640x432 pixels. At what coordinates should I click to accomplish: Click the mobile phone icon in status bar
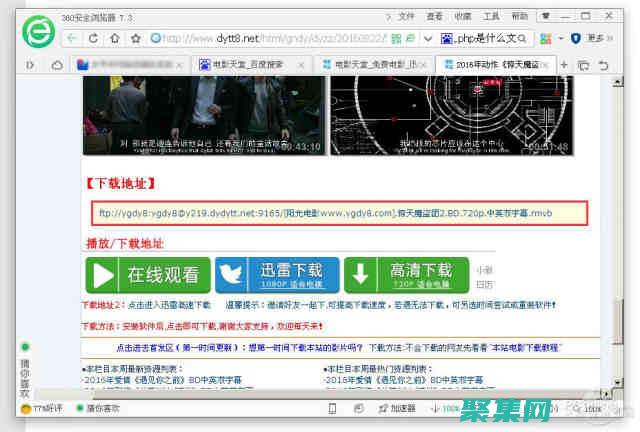332,408
